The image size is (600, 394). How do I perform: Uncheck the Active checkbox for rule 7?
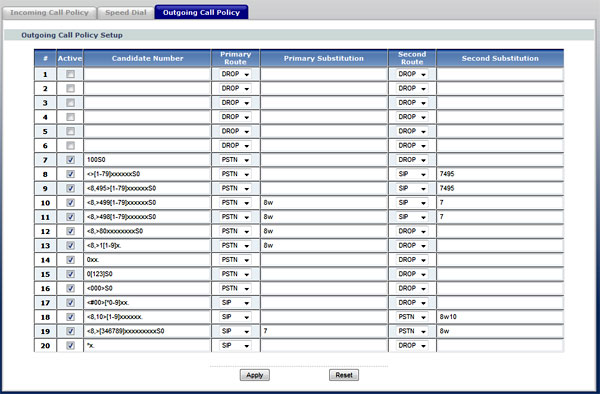[70, 160]
